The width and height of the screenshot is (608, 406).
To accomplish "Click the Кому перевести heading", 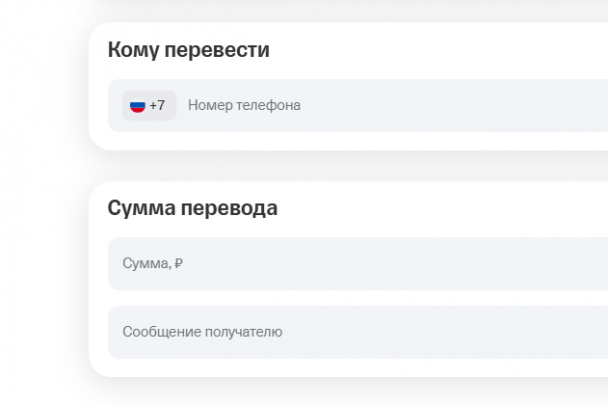I will 188,50.
